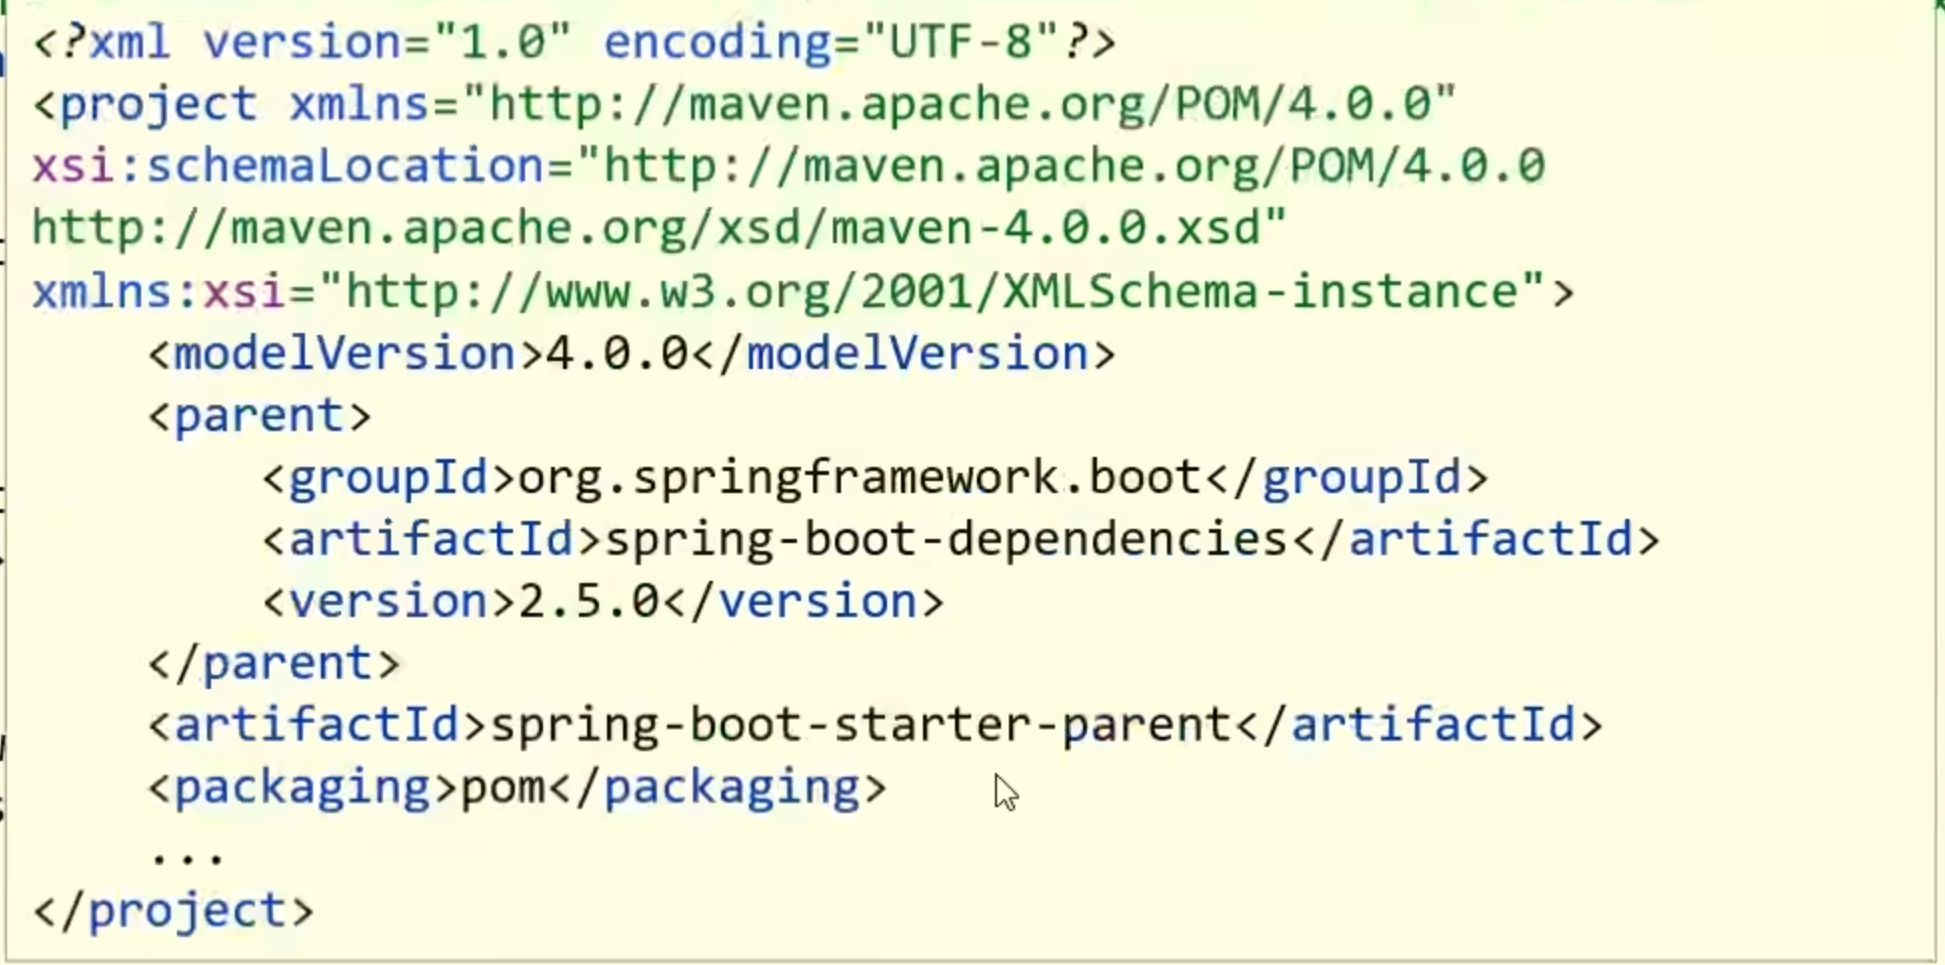
Task: Click the maven-4.0.0.xsd URL line
Action: coord(659,228)
